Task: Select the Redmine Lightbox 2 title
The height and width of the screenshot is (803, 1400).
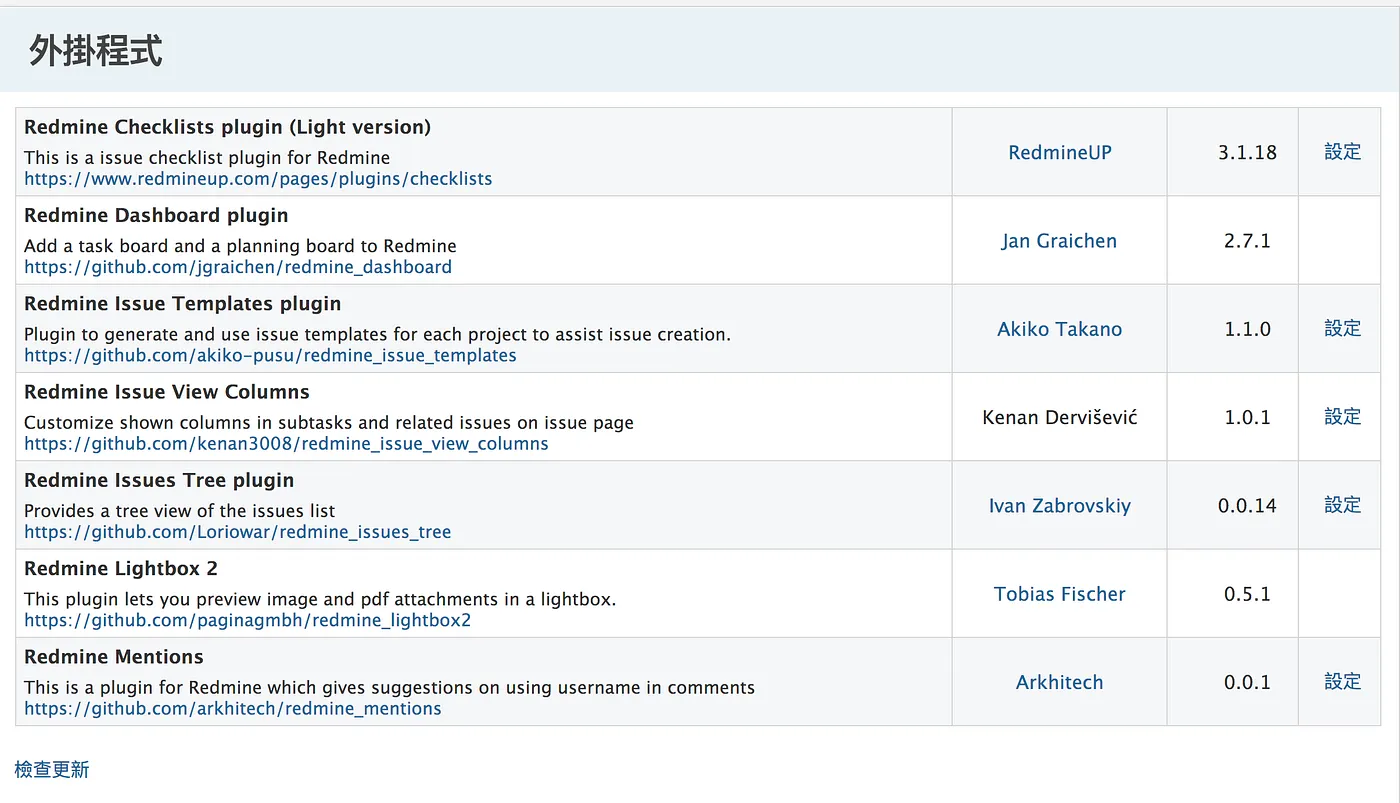Action: (x=121, y=568)
